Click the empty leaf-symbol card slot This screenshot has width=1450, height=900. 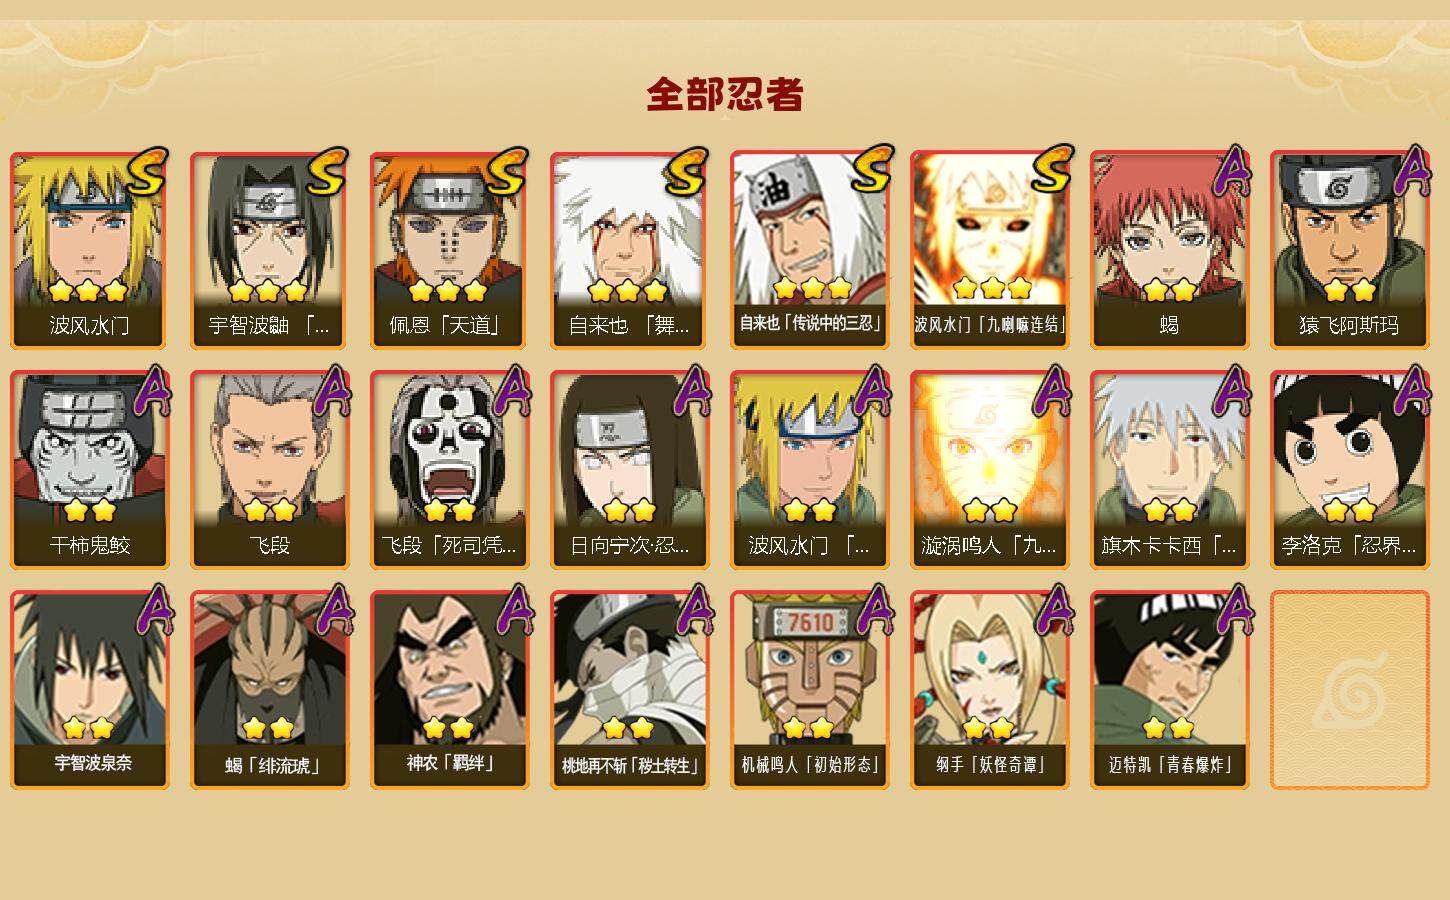click(x=1350, y=690)
